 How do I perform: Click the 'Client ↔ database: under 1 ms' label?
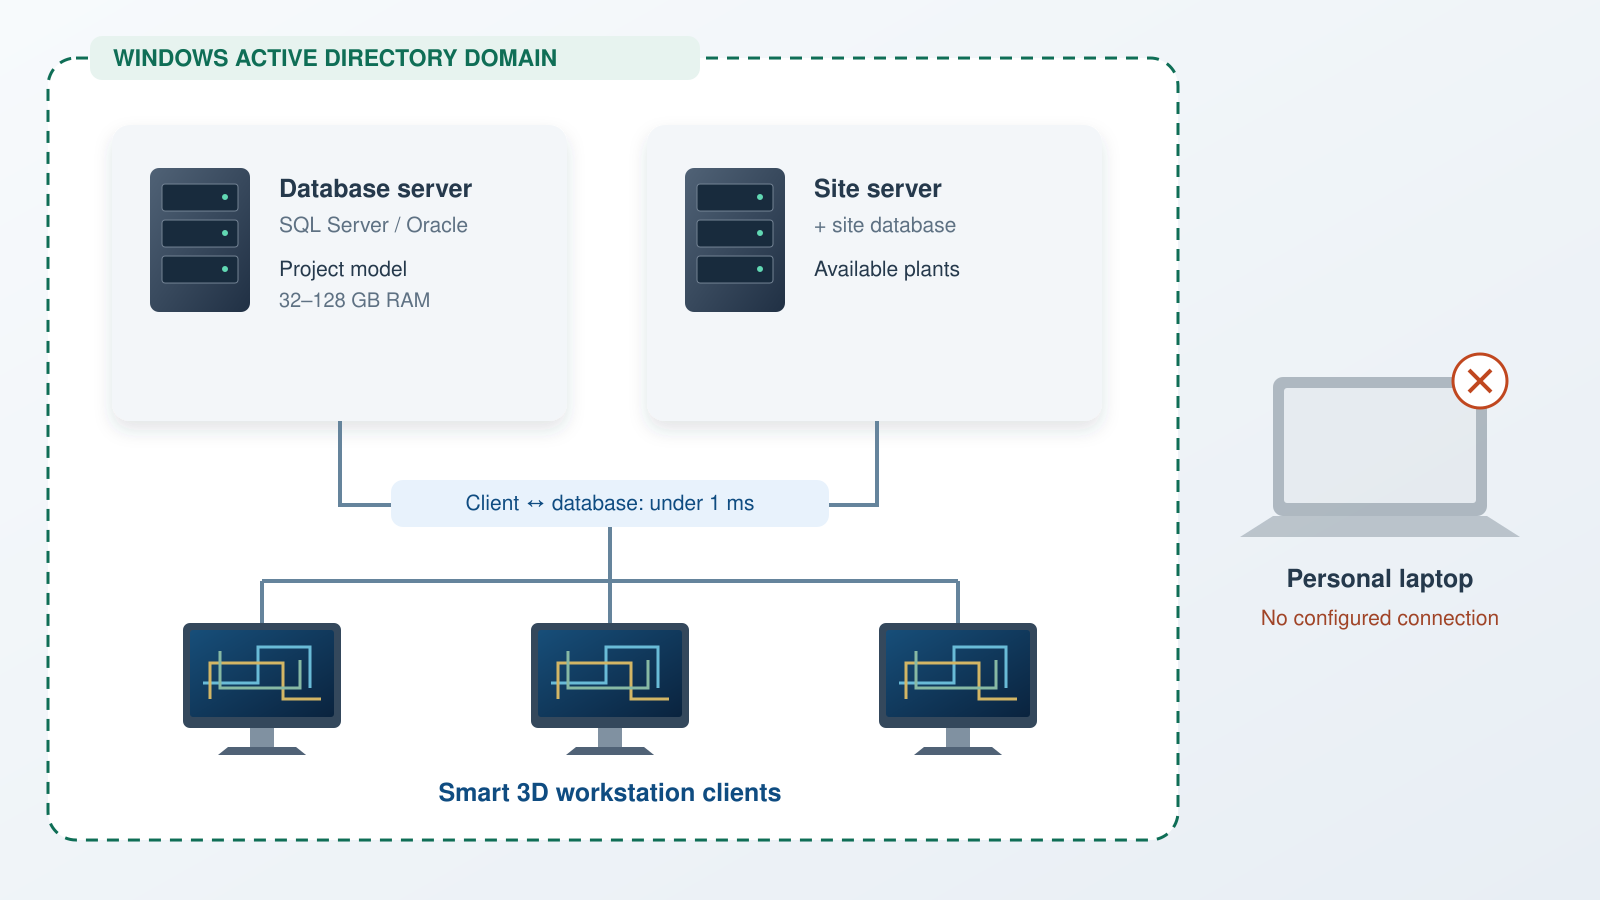(x=610, y=503)
